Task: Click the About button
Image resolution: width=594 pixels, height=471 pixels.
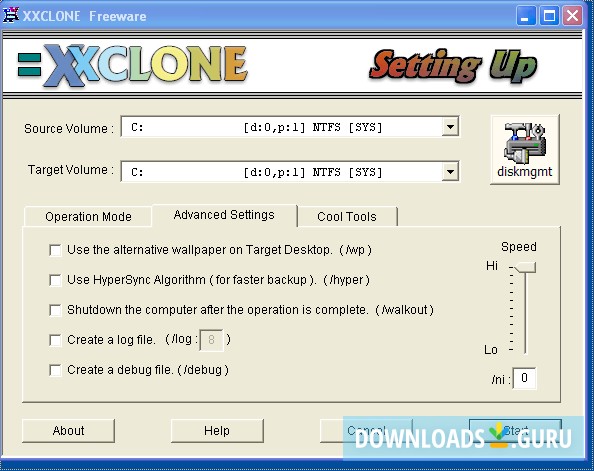Action: [69, 430]
